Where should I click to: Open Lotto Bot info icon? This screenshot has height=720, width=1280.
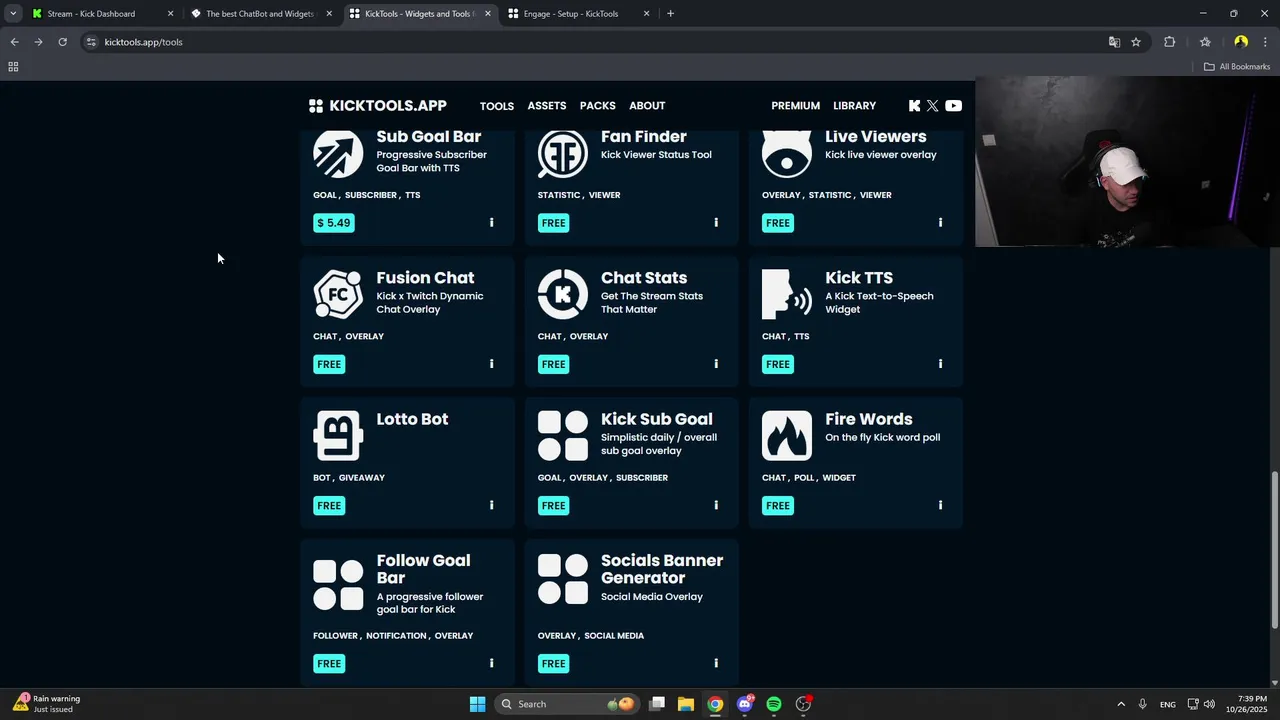tap(491, 505)
